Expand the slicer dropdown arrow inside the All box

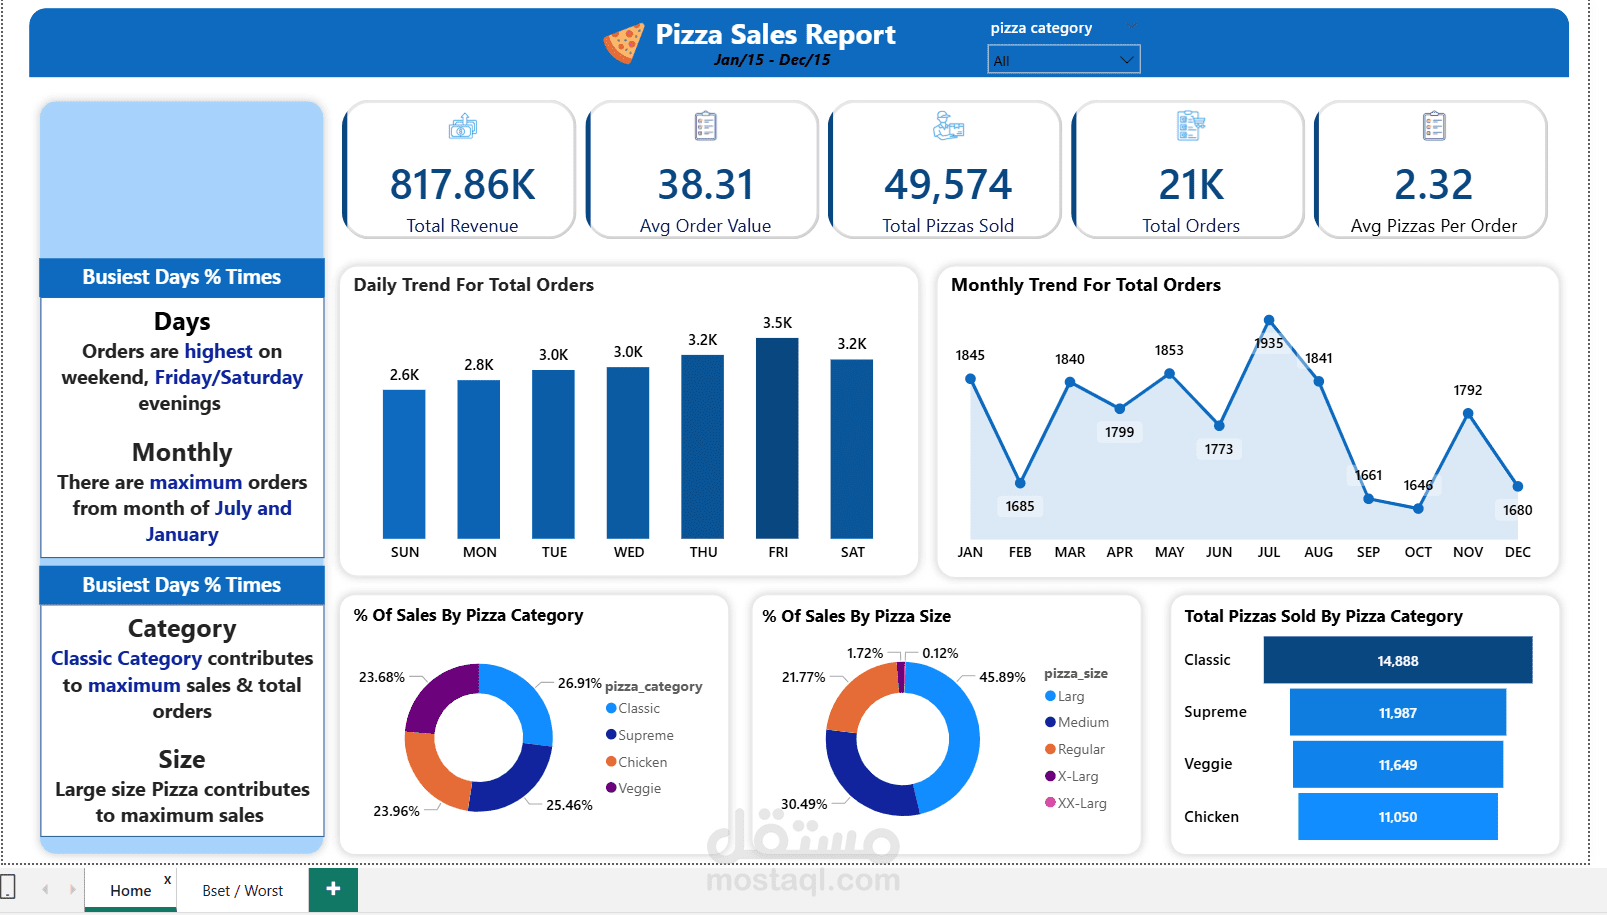click(1128, 59)
